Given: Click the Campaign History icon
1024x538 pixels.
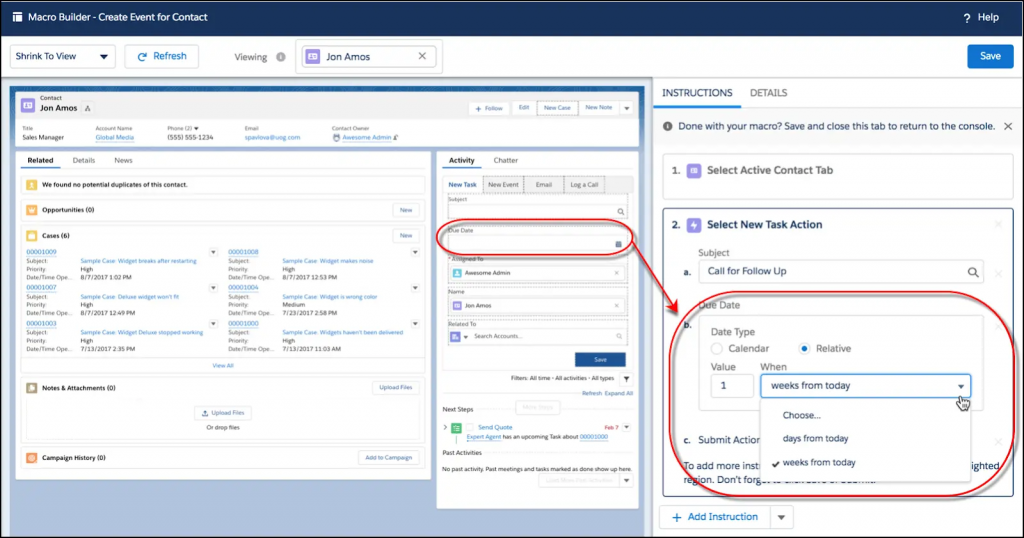Looking at the screenshot, I should (x=31, y=458).
